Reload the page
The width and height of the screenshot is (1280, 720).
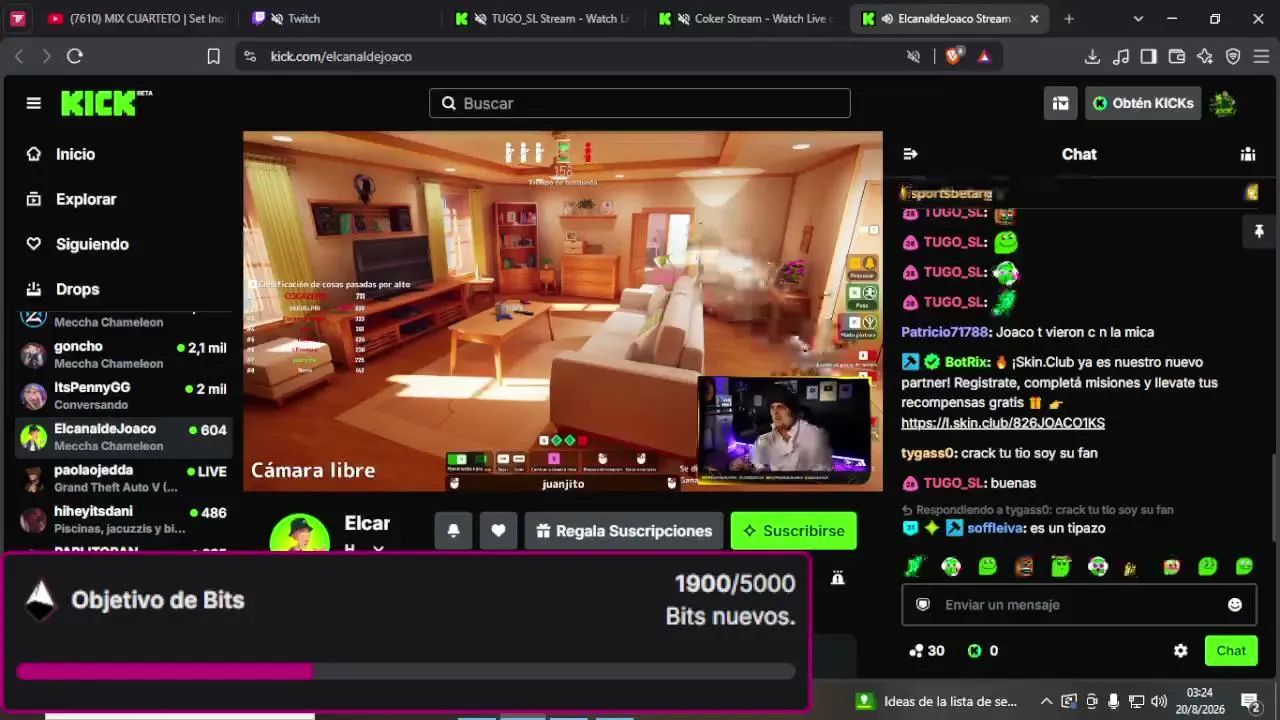pyautogui.click(x=74, y=57)
